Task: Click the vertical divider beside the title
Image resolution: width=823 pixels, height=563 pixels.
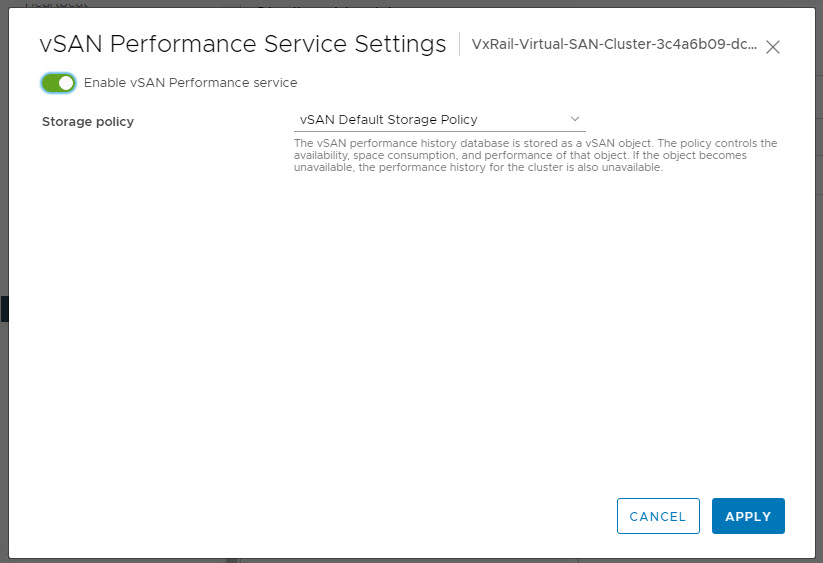Action: coord(459,45)
